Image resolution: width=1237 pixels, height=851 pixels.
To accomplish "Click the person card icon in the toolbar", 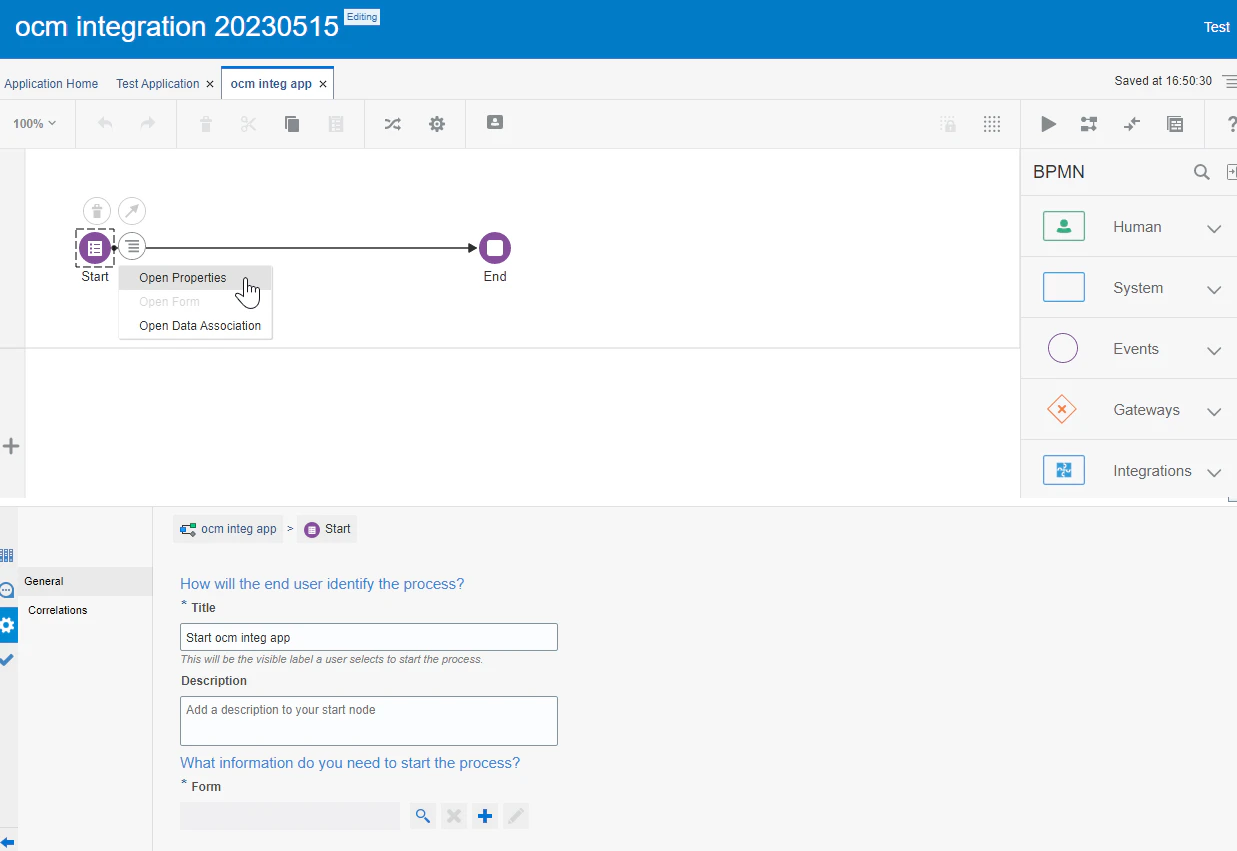I will pyautogui.click(x=495, y=122).
